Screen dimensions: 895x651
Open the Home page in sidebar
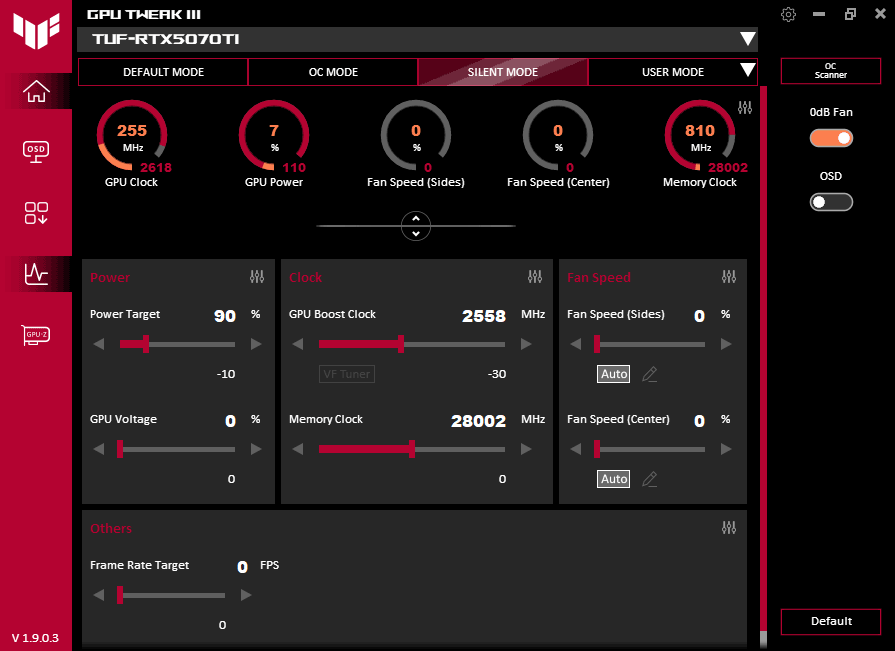36,91
